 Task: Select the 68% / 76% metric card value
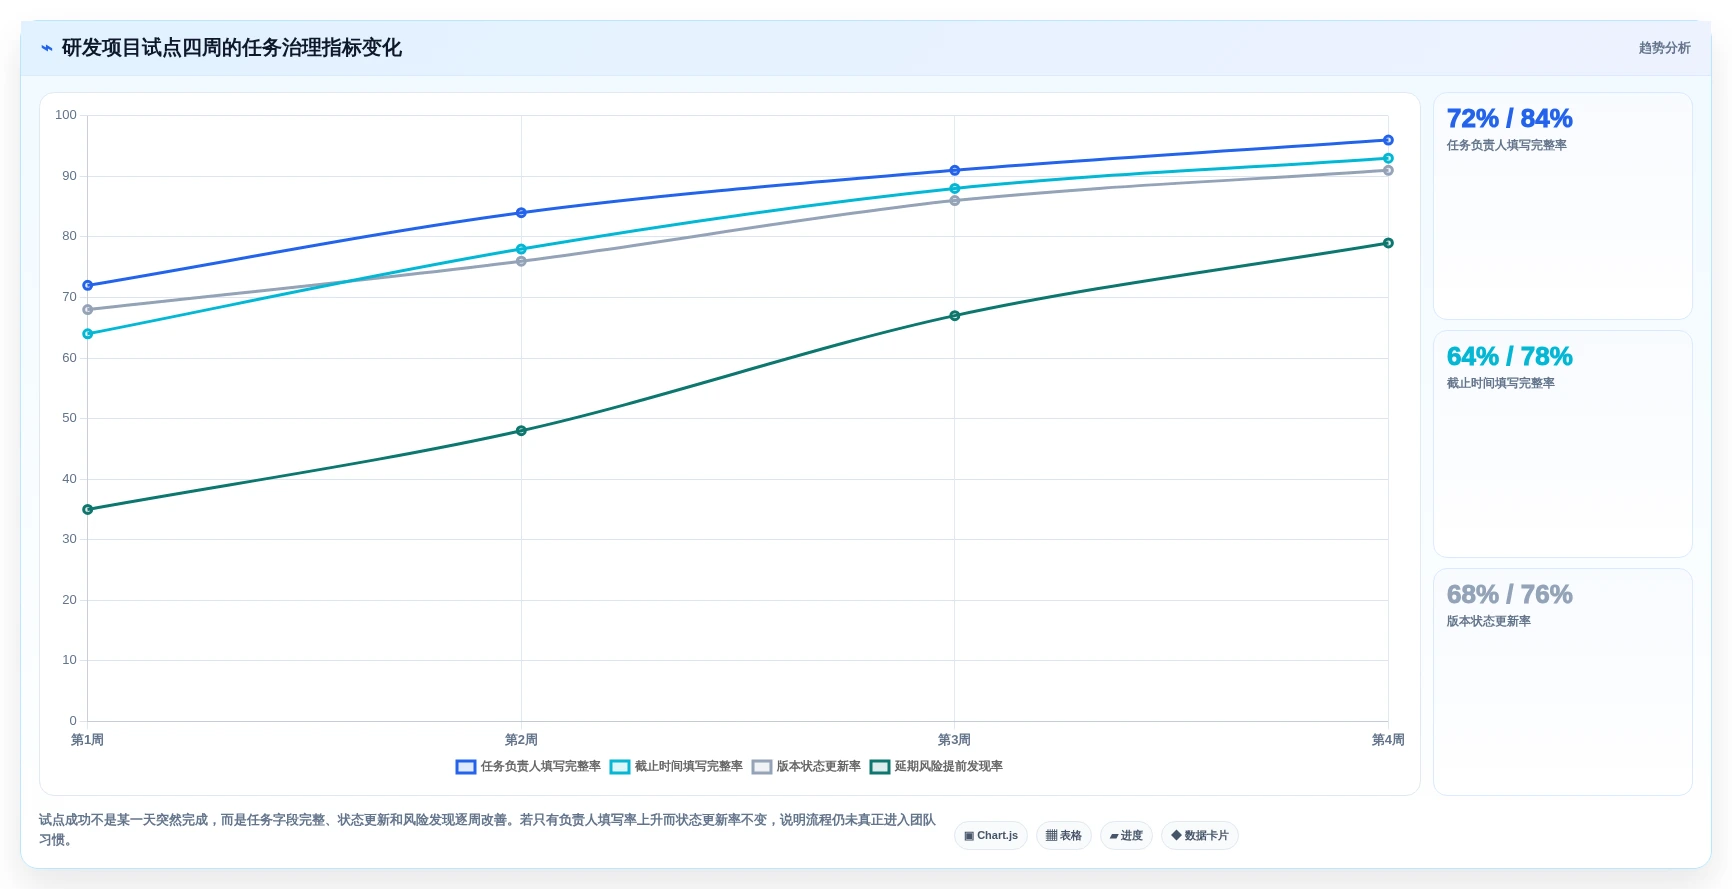(x=1509, y=595)
